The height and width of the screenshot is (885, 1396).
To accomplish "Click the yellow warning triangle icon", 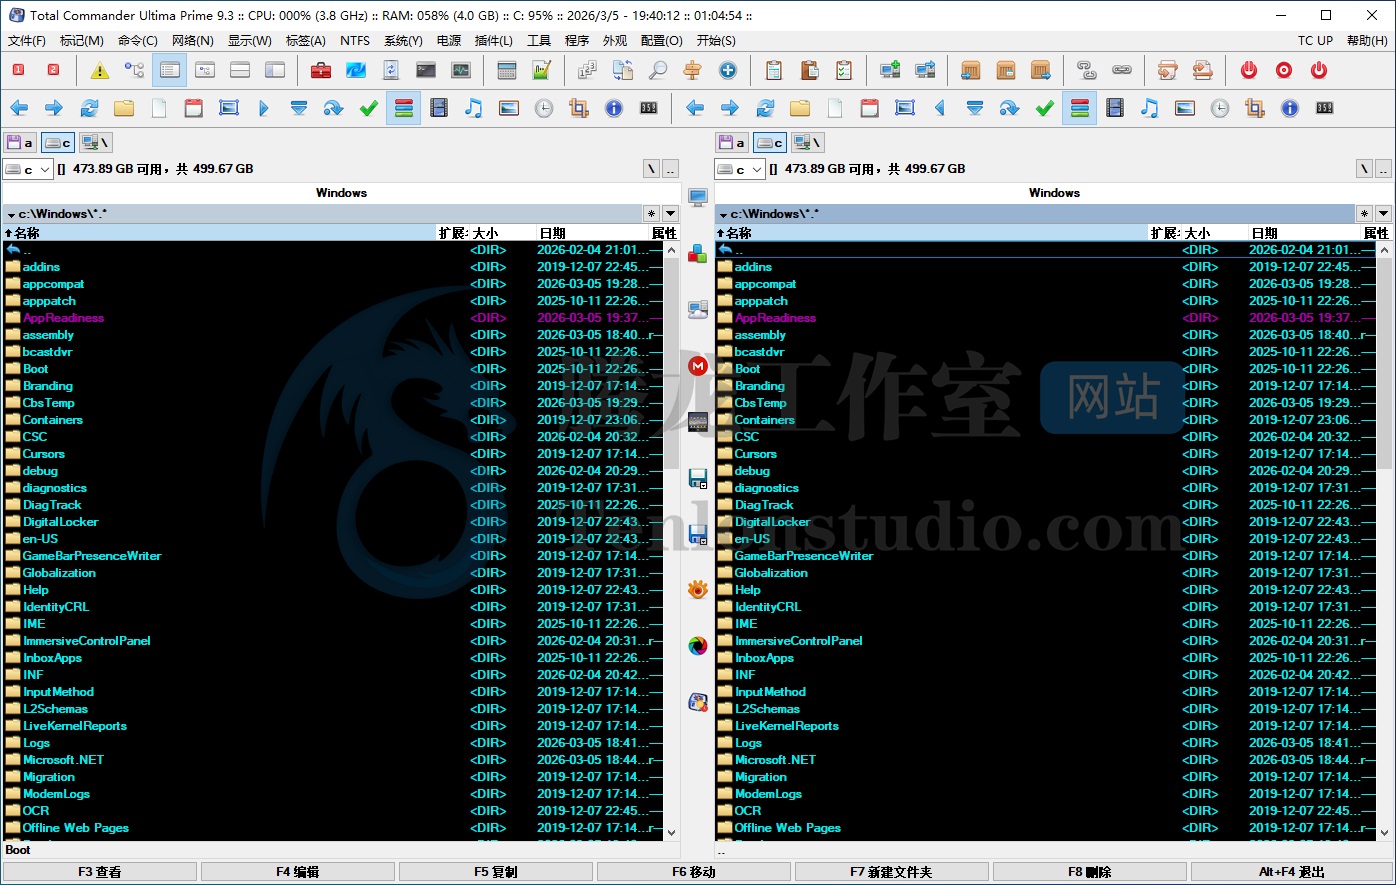I will [x=99, y=70].
